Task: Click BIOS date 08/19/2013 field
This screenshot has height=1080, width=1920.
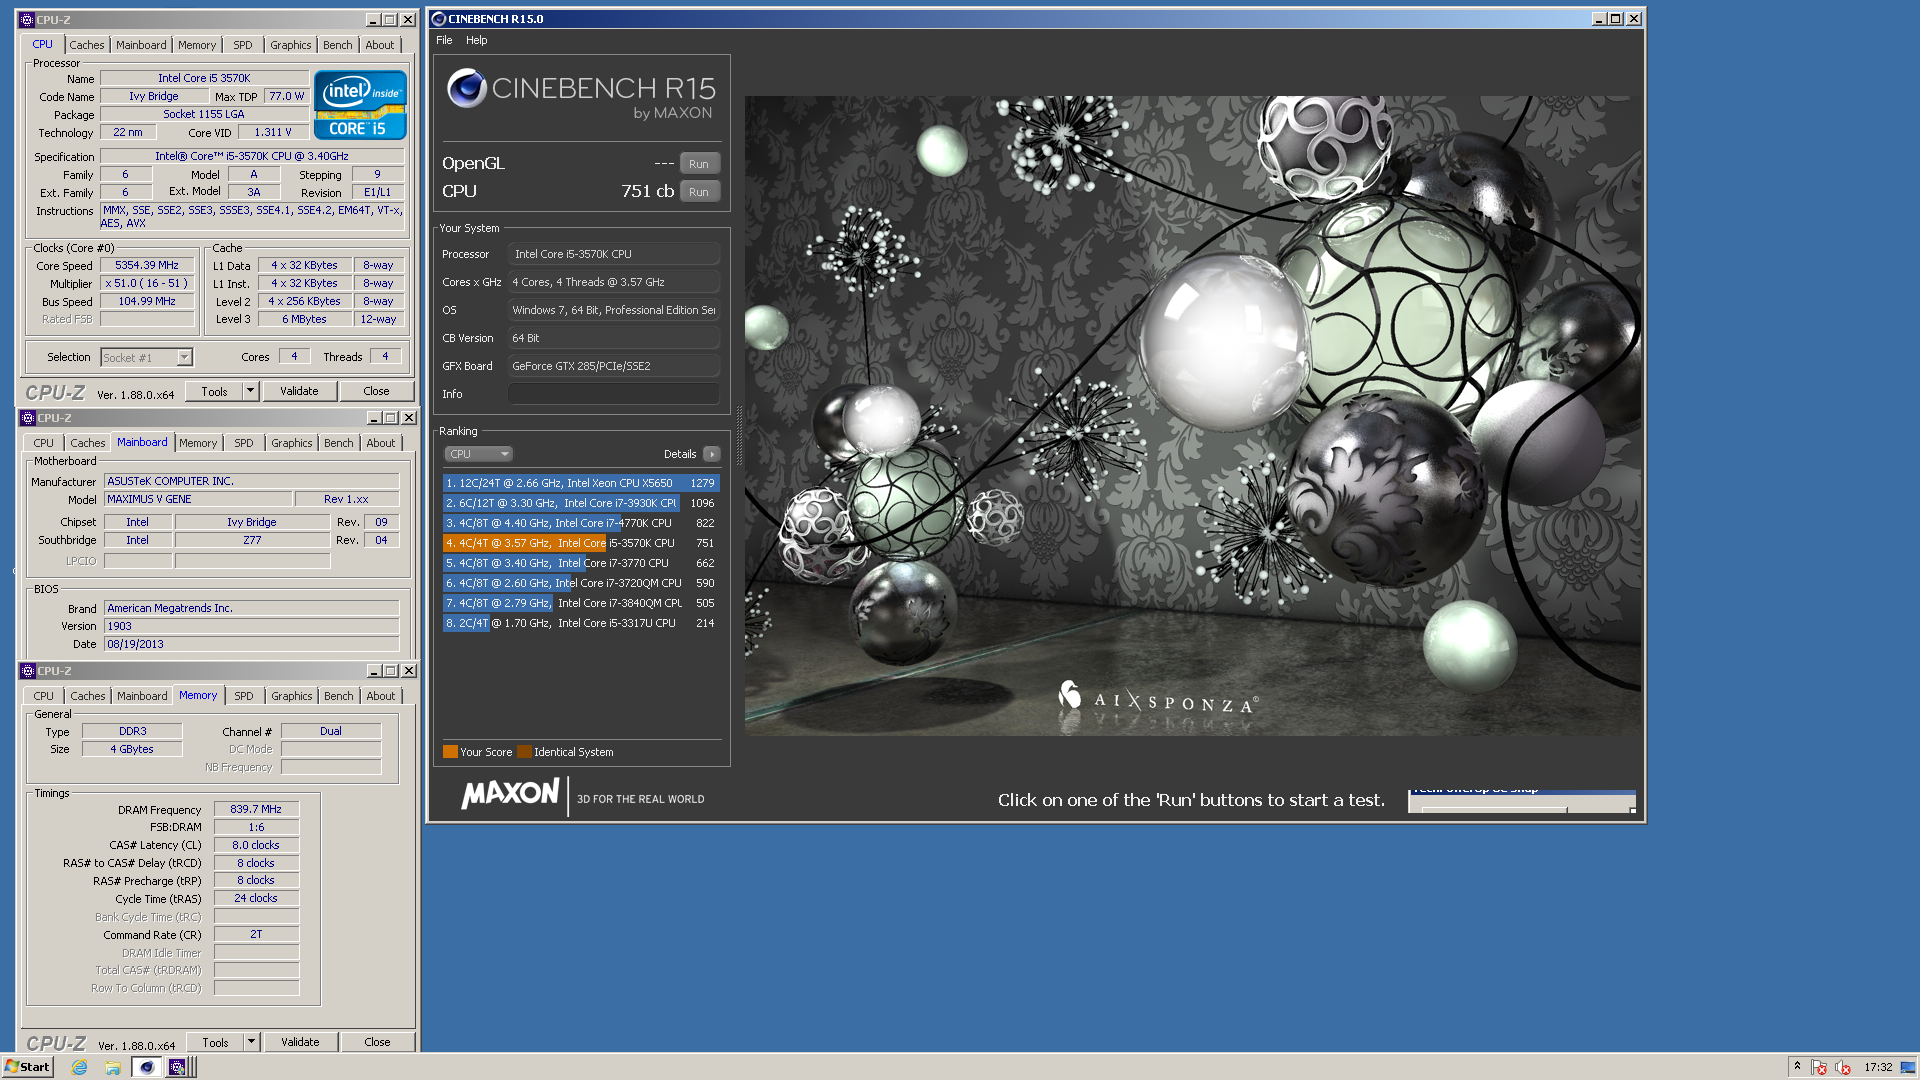Action: [x=251, y=644]
